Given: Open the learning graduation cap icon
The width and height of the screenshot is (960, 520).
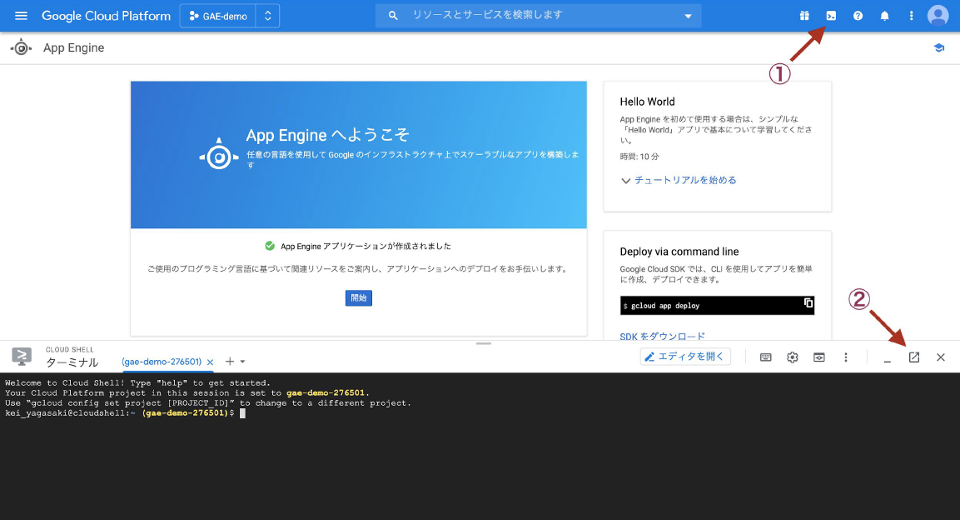Looking at the screenshot, I should click(x=939, y=48).
